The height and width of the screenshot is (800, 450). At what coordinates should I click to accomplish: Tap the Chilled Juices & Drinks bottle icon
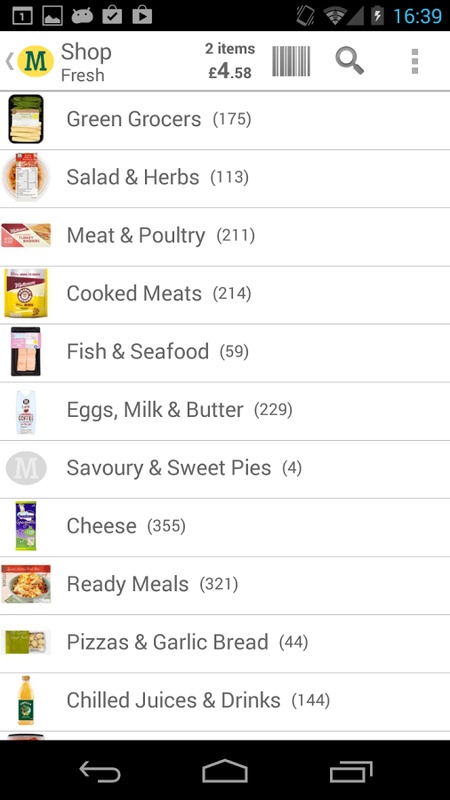pos(26,701)
